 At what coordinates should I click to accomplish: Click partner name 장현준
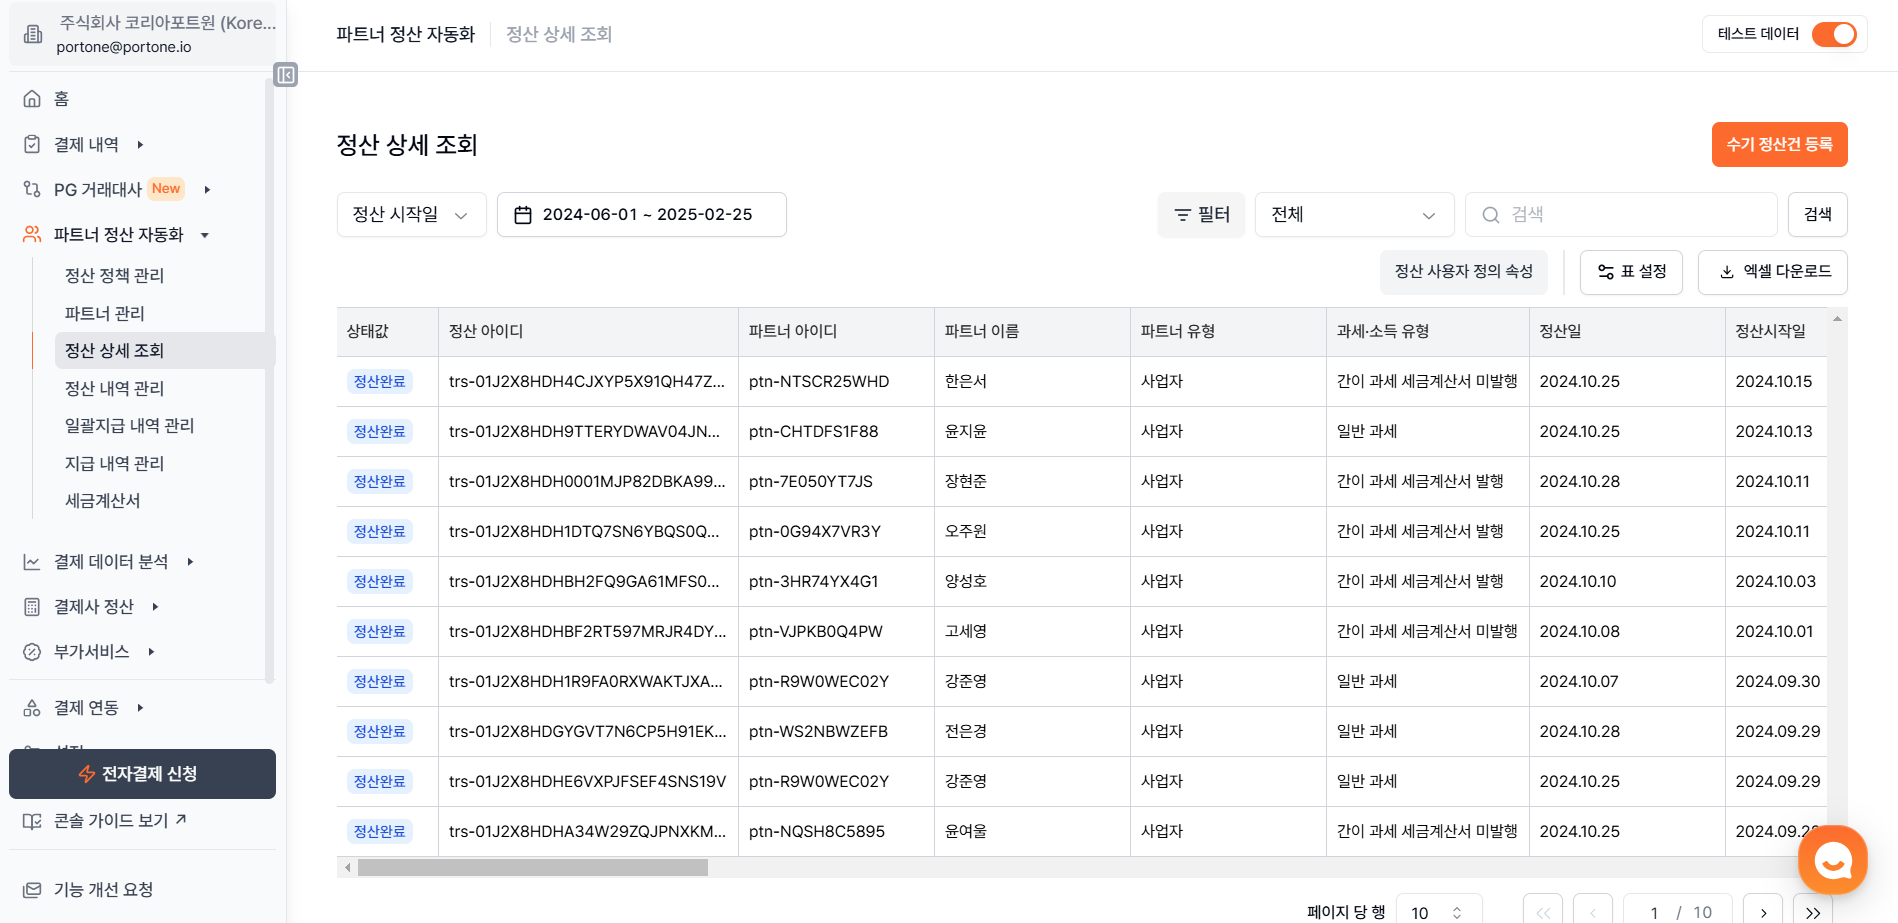pos(966,481)
